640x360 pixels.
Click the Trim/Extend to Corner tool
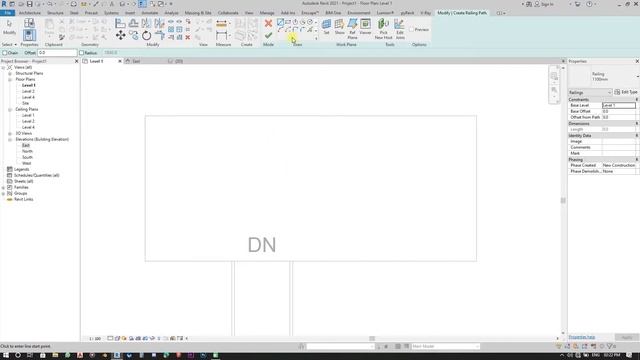point(160,36)
